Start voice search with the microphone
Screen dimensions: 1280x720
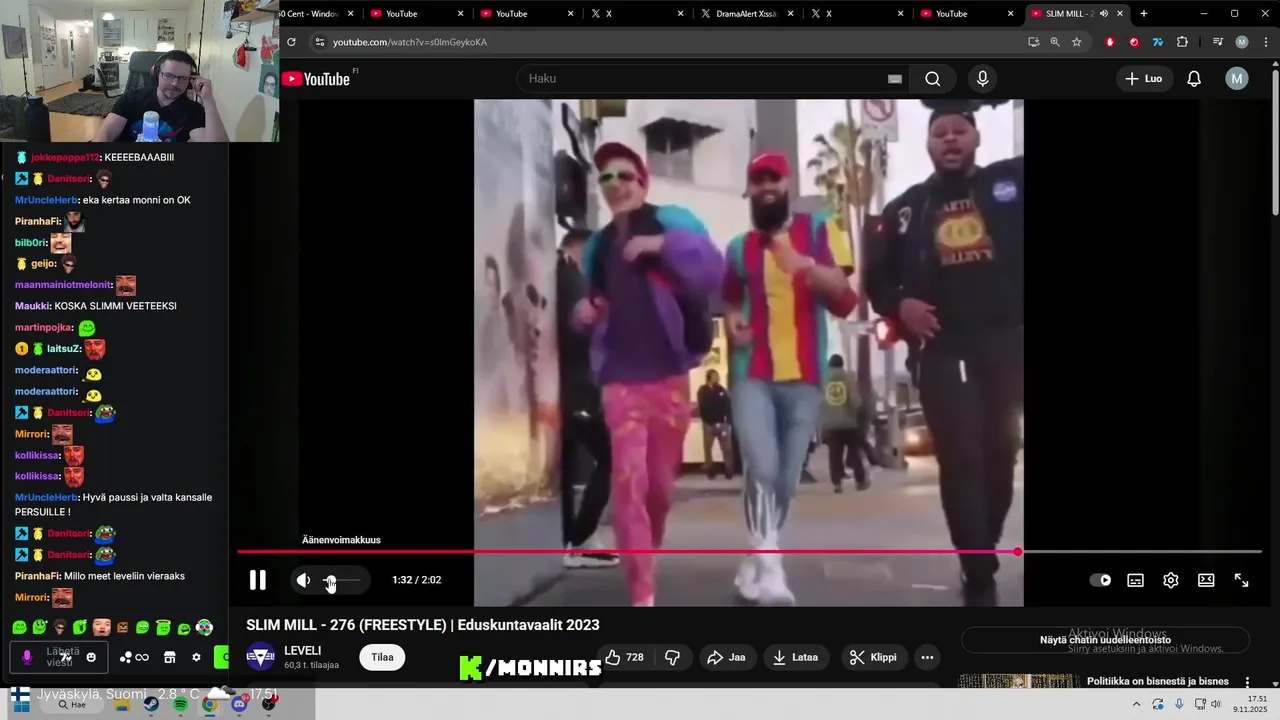(x=982, y=79)
